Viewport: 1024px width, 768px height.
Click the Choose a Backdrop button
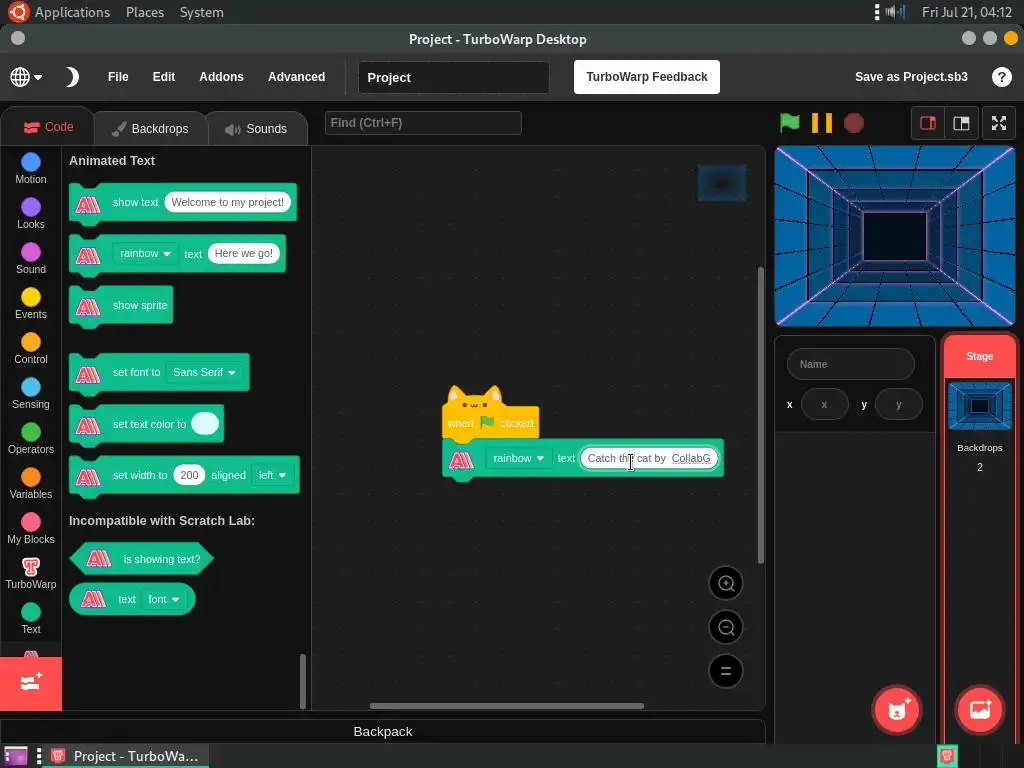click(x=980, y=710)
